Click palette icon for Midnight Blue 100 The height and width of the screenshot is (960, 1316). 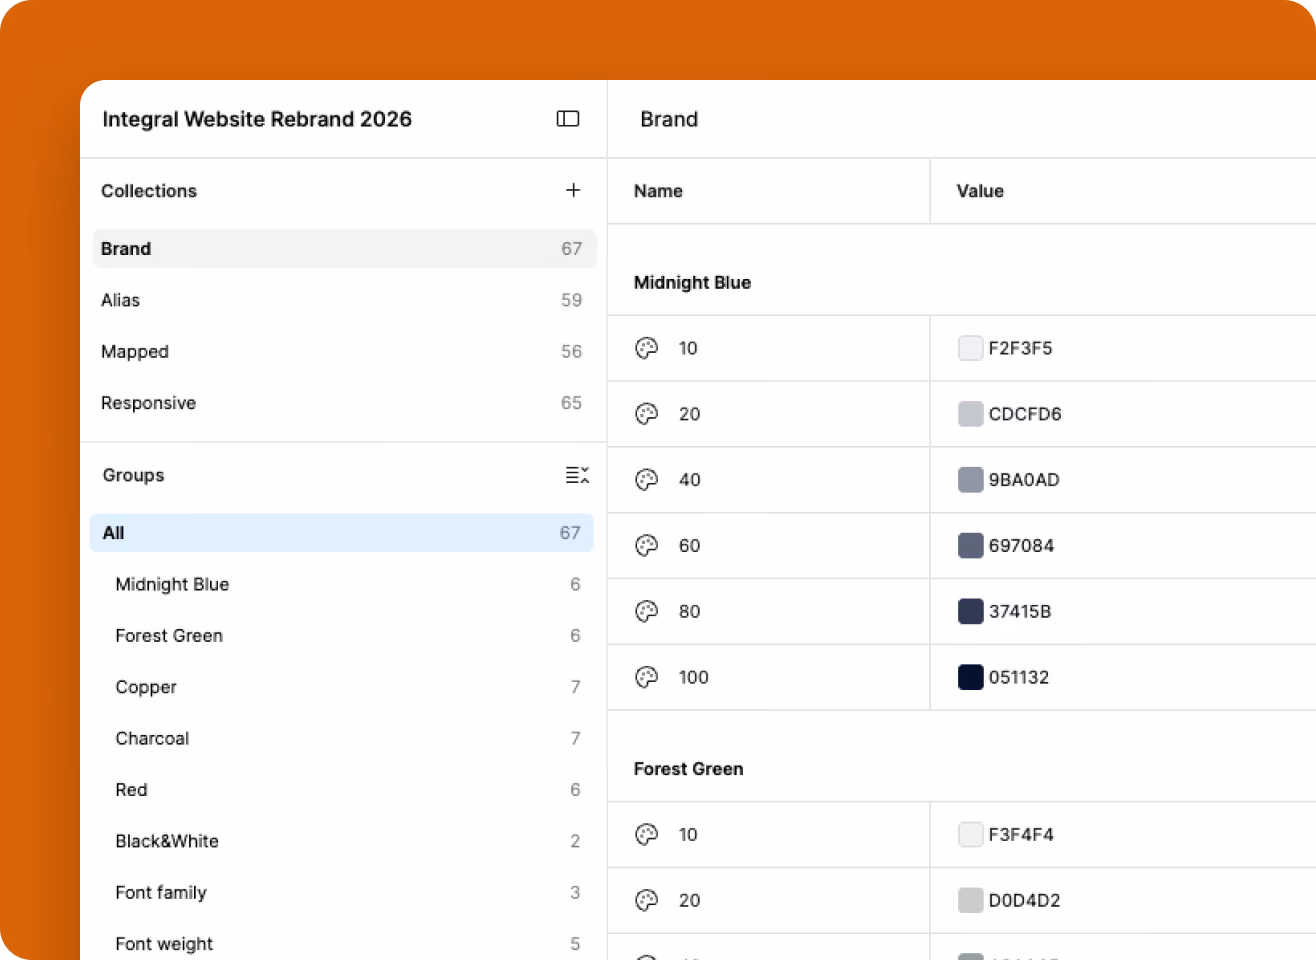[x=647, y=677]
